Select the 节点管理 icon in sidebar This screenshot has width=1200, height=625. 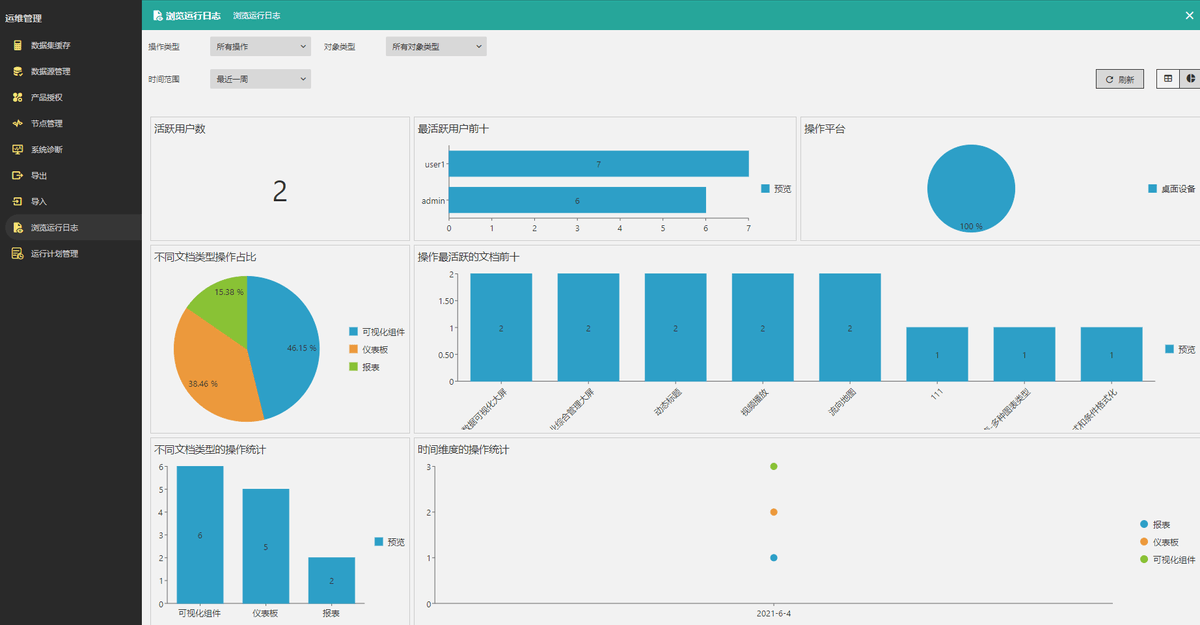click(17, 123)
